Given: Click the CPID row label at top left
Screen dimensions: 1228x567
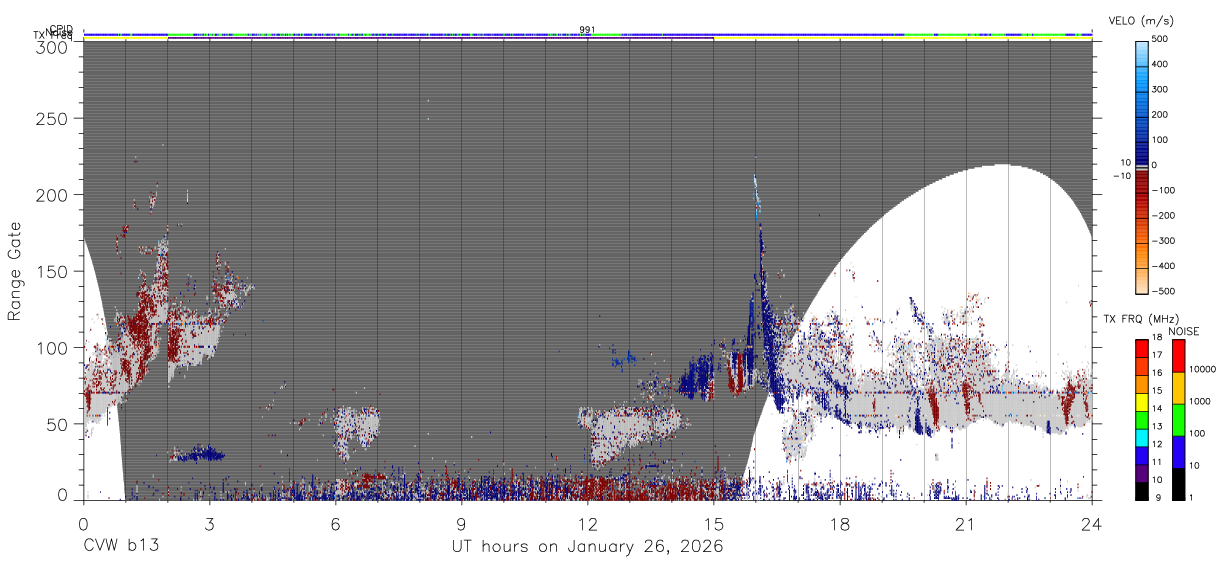Looking at the screenshot, I should (x=61, y=29).
